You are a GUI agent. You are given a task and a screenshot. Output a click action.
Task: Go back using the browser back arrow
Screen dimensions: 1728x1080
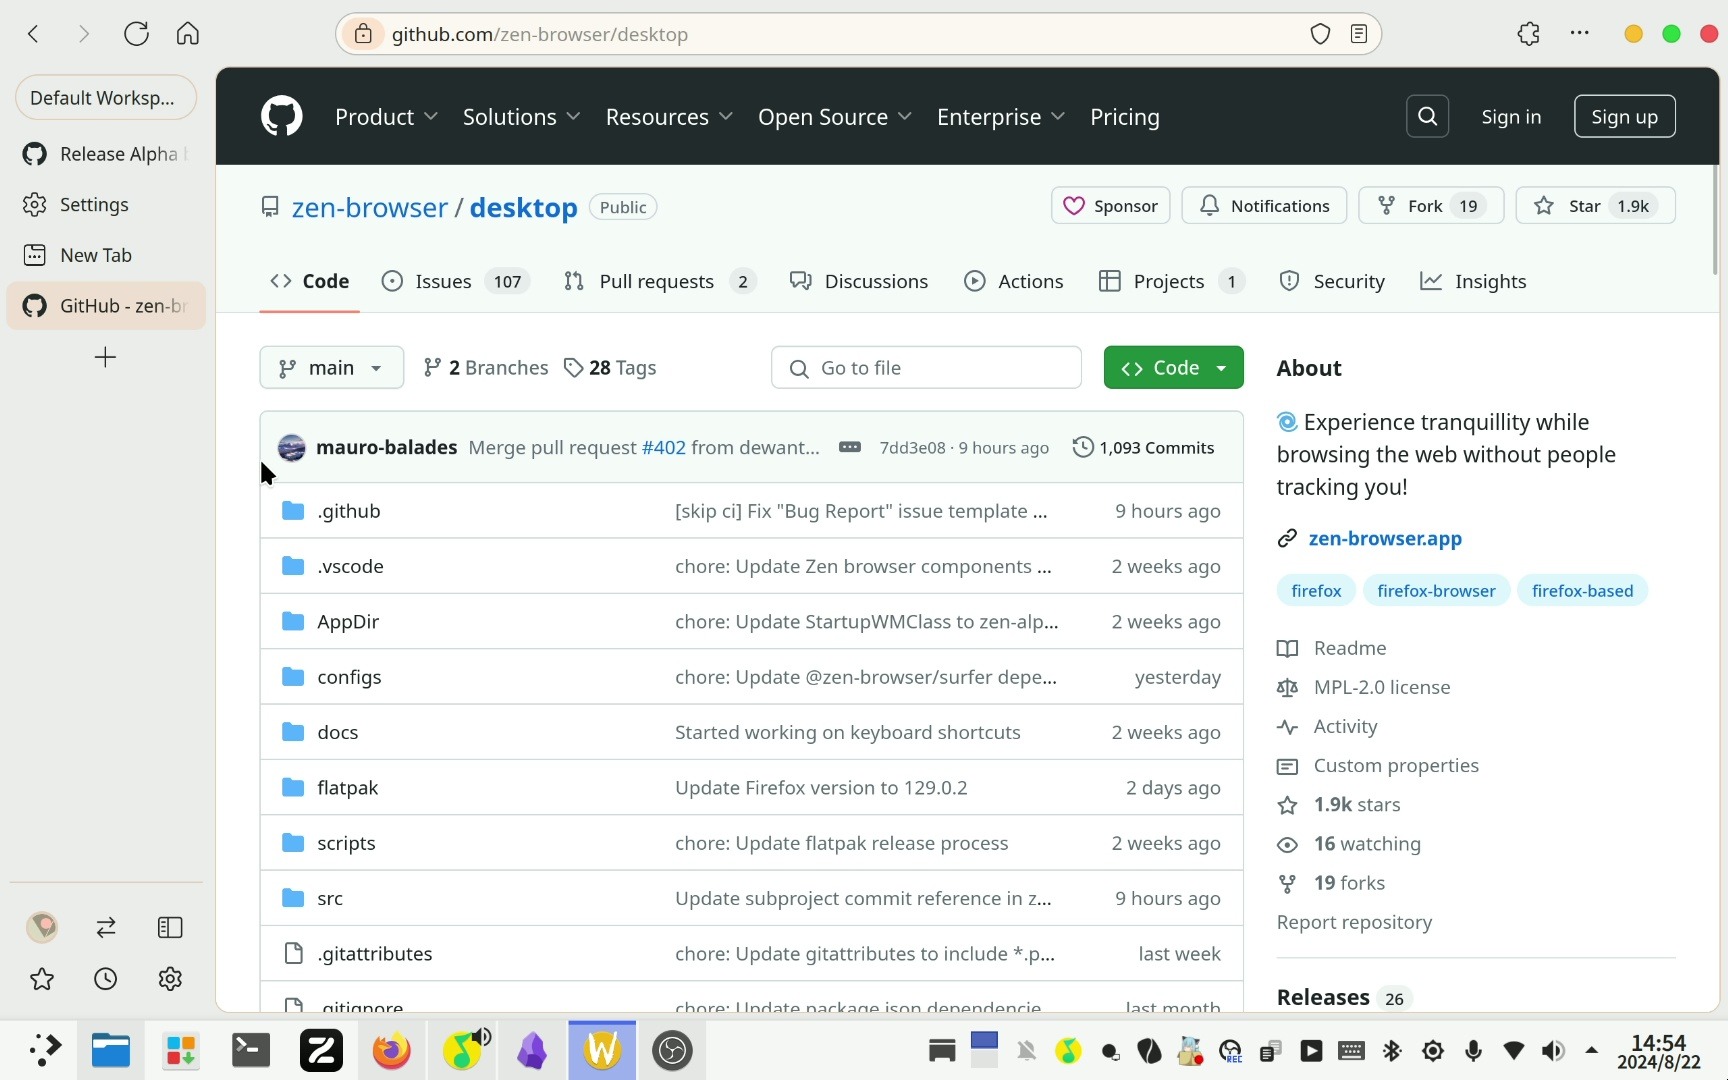click(33, 34)
